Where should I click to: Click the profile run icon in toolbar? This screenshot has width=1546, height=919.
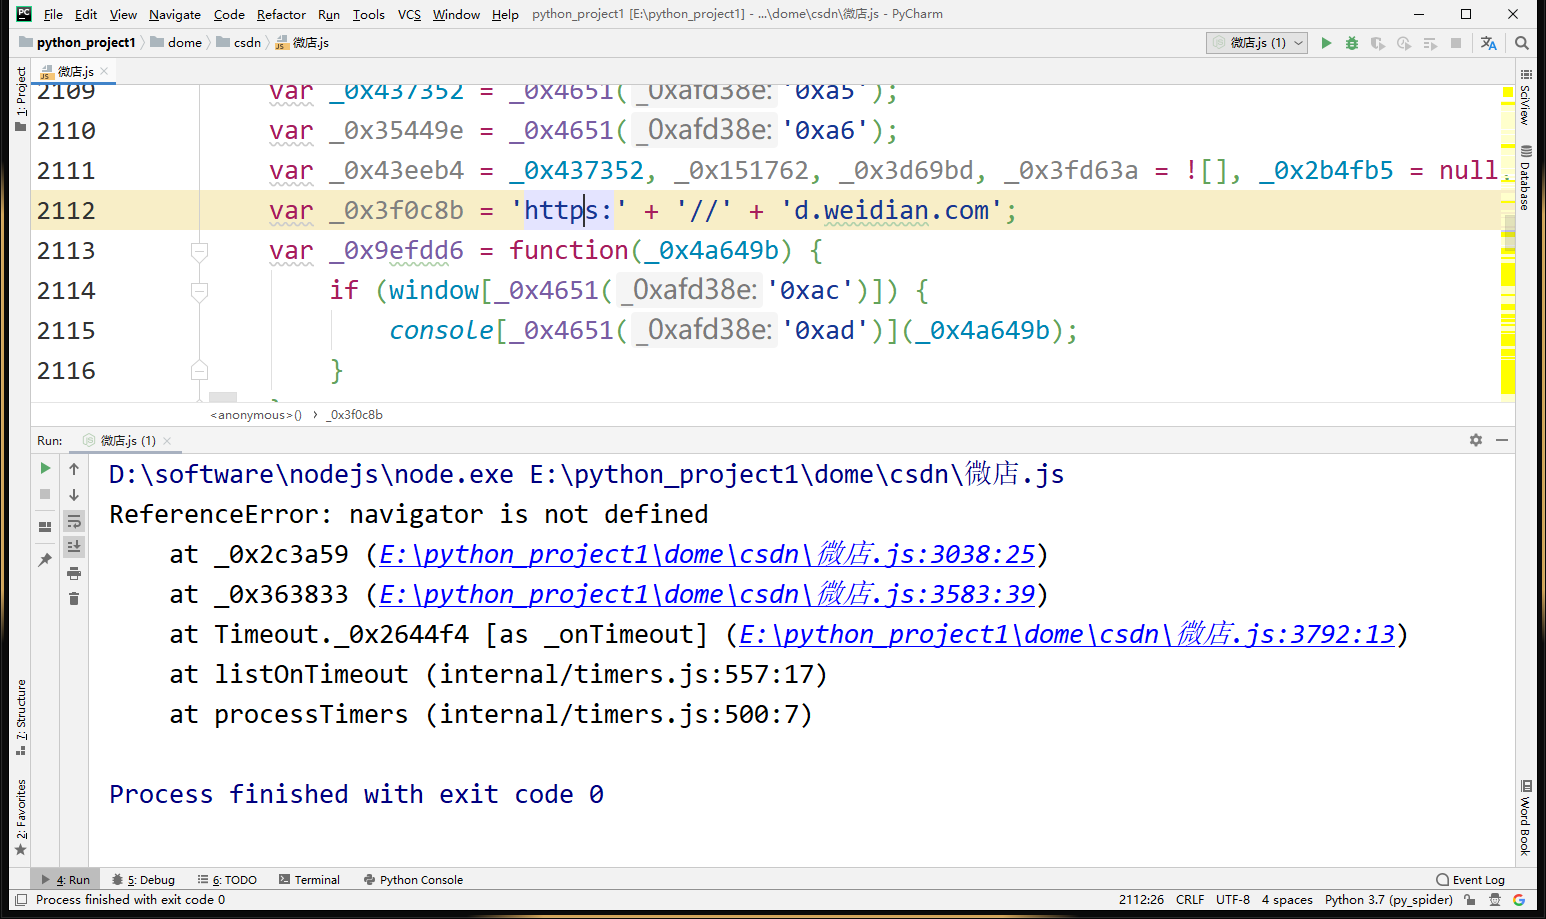(1404, 43)
